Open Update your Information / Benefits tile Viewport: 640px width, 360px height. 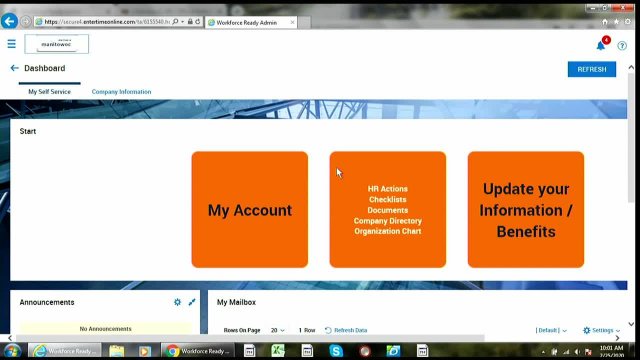tap(526, 210)
